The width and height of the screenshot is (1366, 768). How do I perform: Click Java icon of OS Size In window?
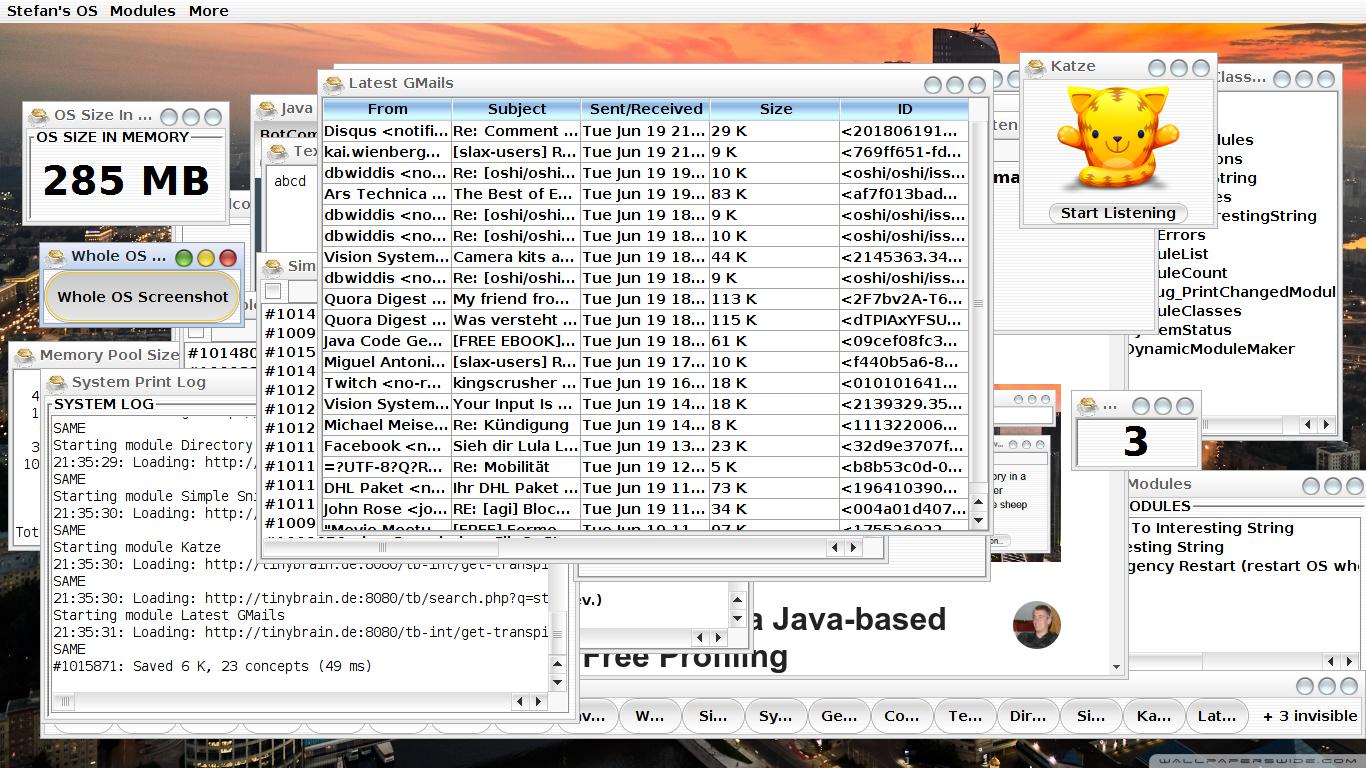coord(39,116)
